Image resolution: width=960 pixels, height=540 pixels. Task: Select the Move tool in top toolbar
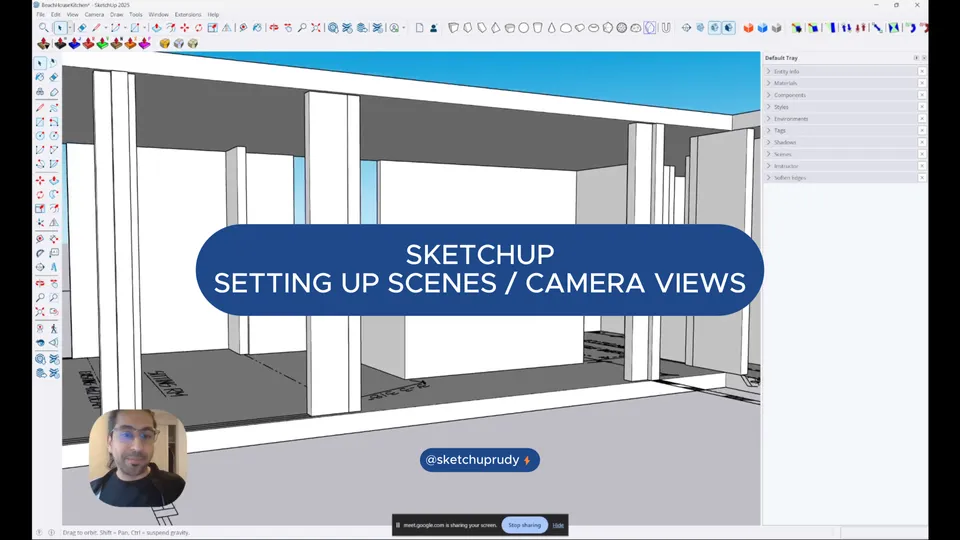(x=184, y=28)
